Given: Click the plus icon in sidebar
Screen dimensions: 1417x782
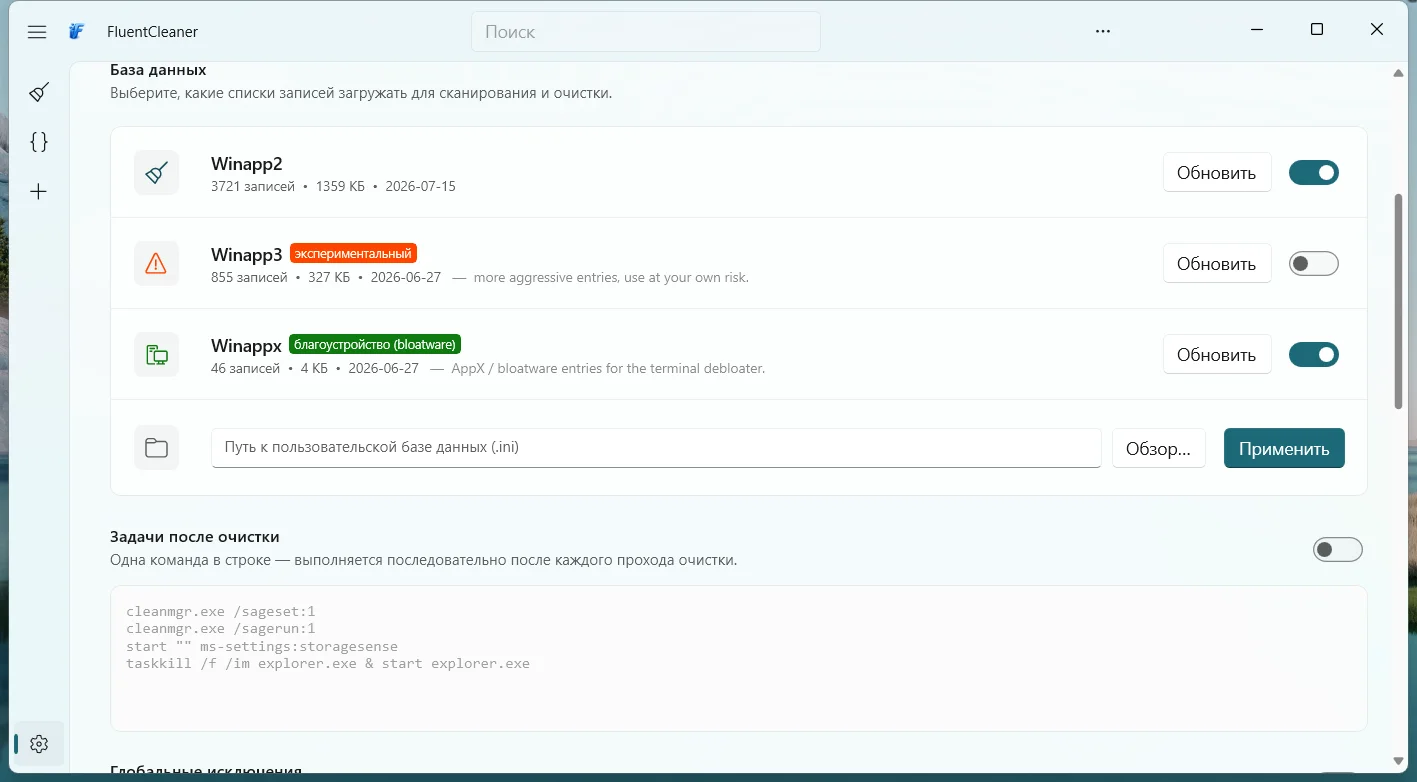Looking at the screenshot, I should click(x=39, y=191).
